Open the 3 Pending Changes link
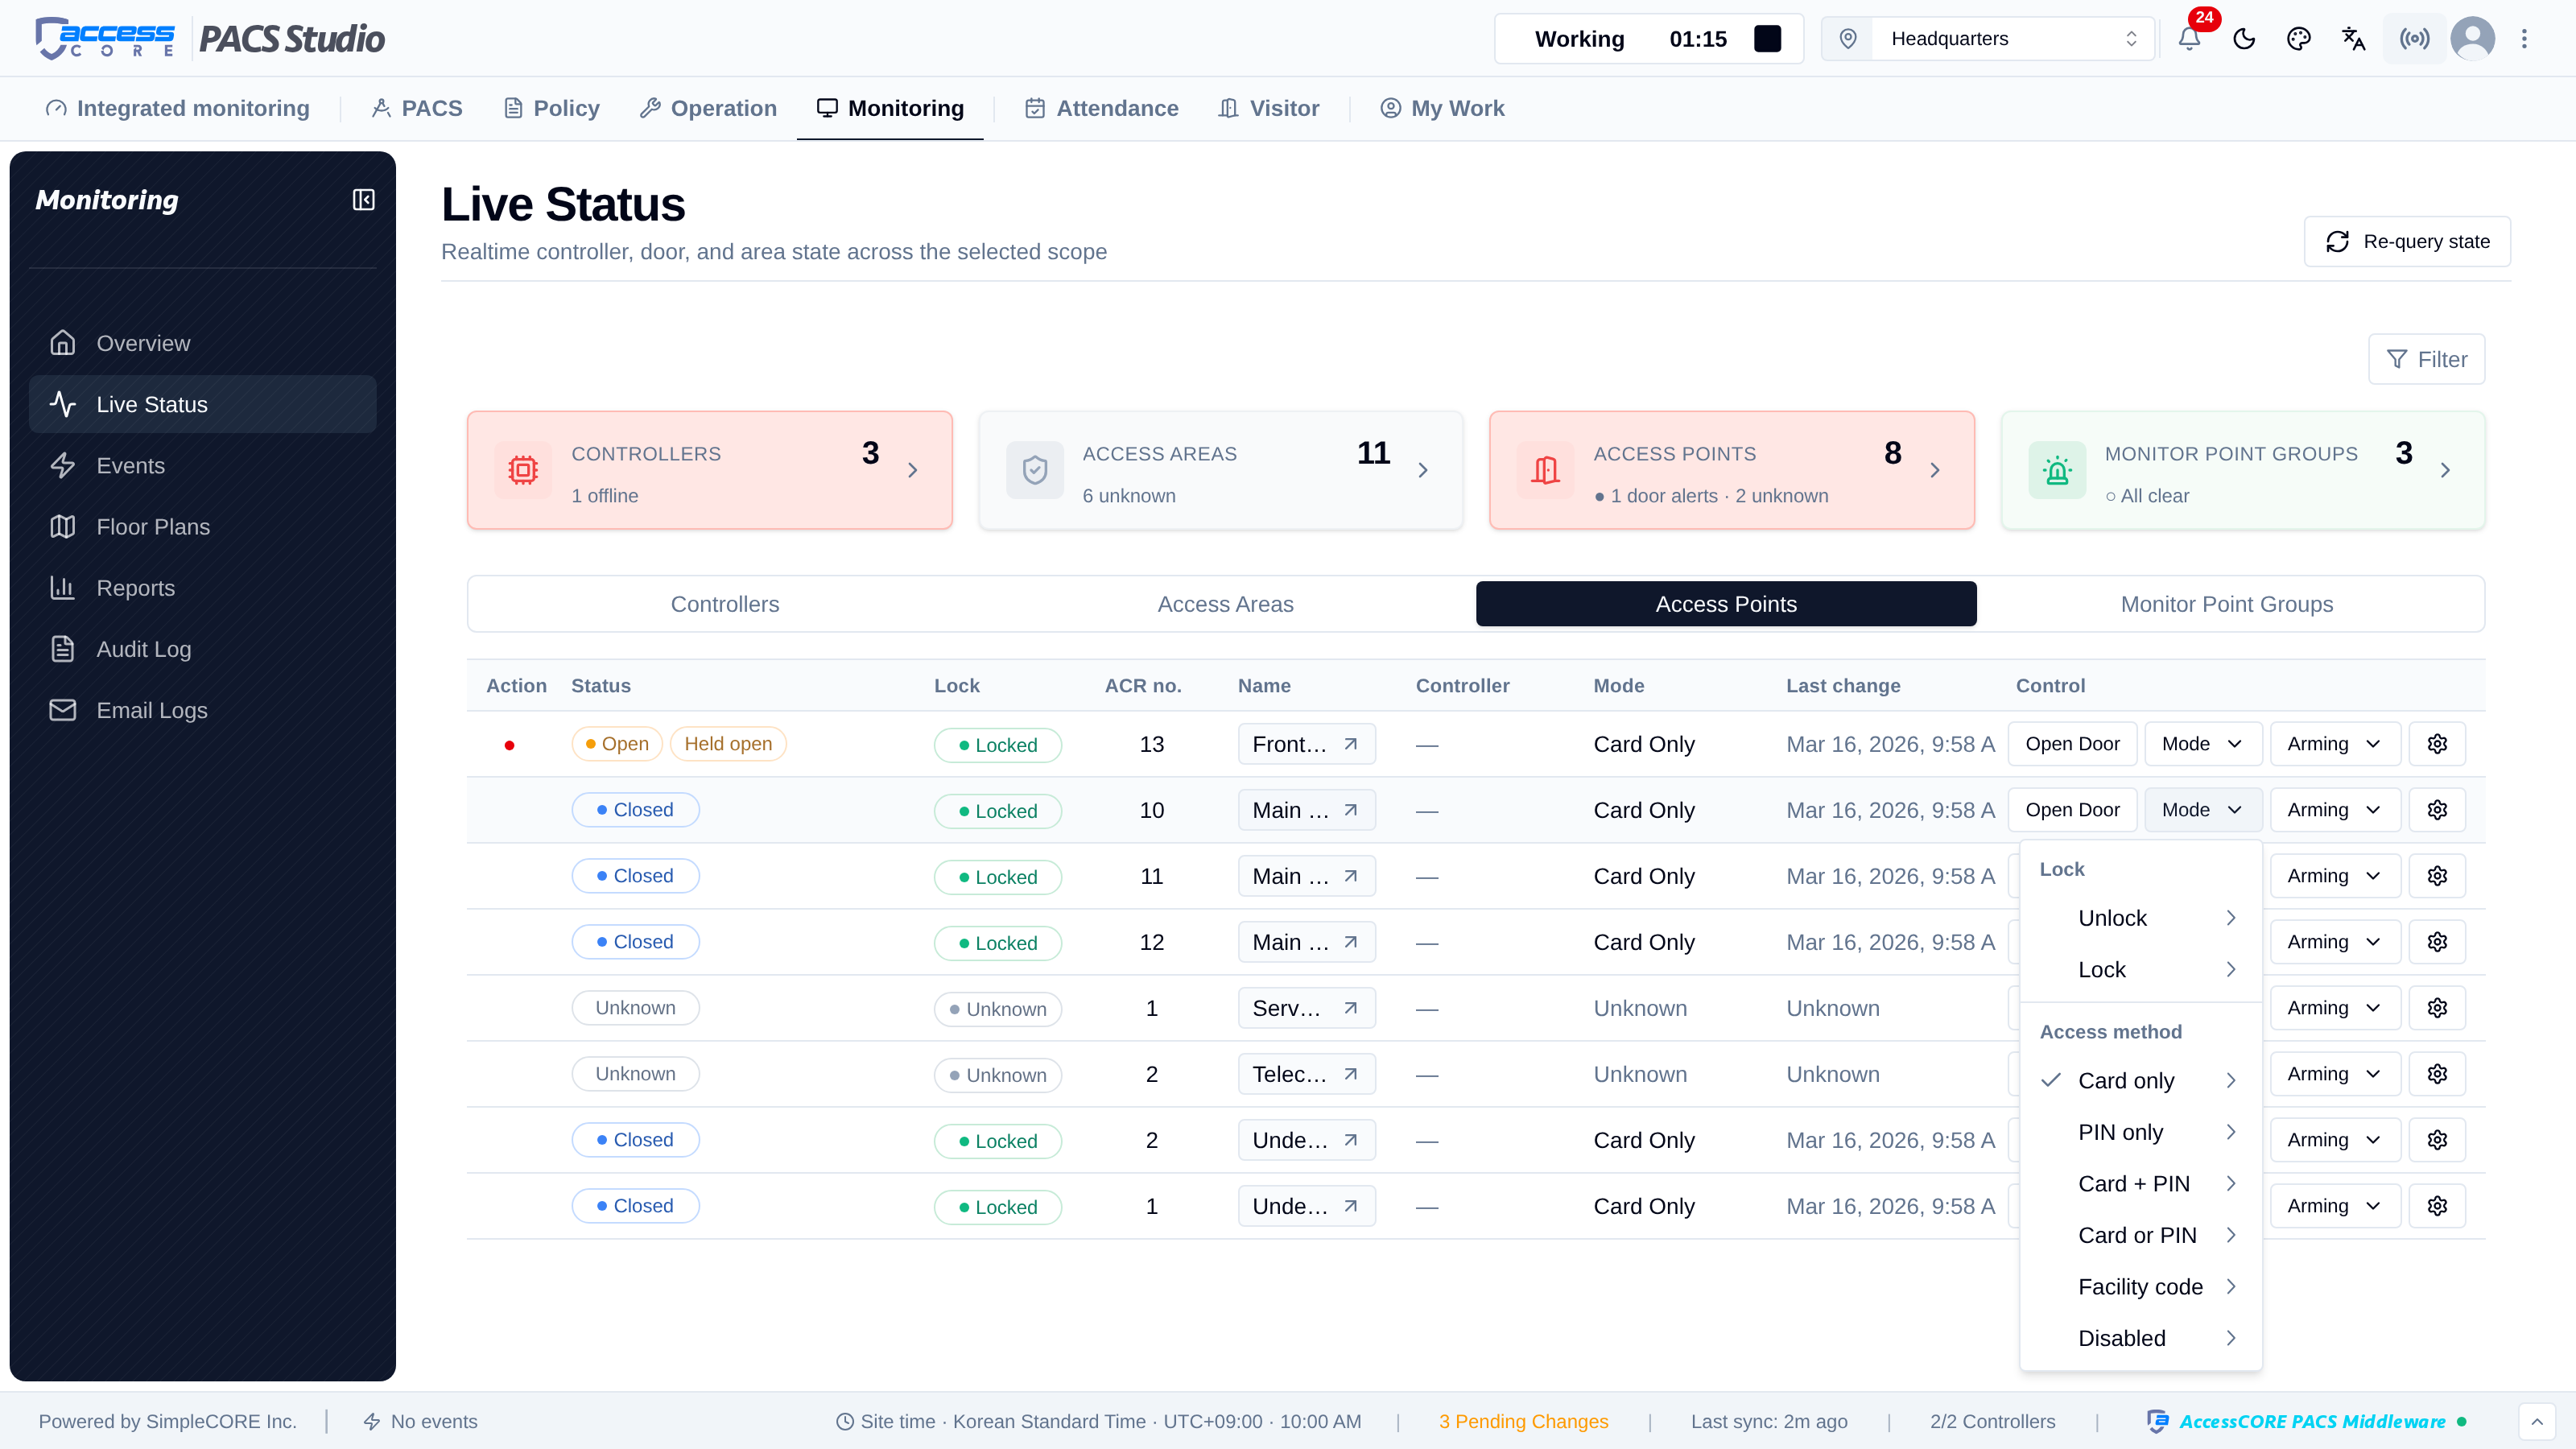The image size is (2576, 1449). 1523,1421
